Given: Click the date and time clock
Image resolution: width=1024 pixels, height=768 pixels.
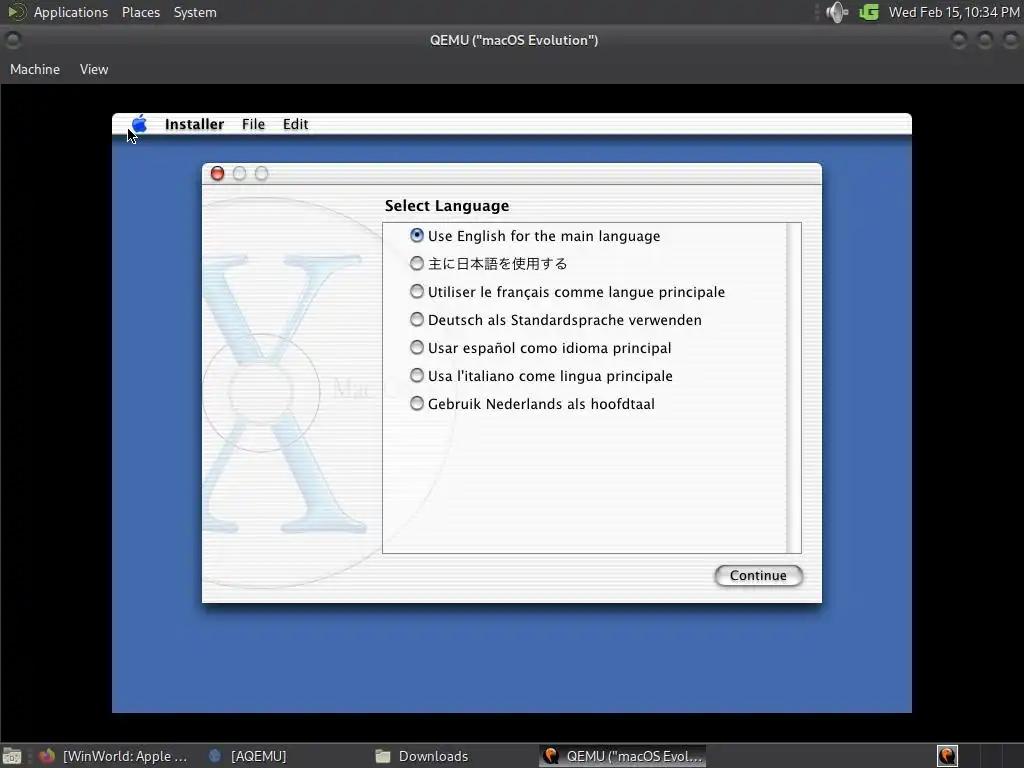Looking at the screenshot, I should (953, 12).
